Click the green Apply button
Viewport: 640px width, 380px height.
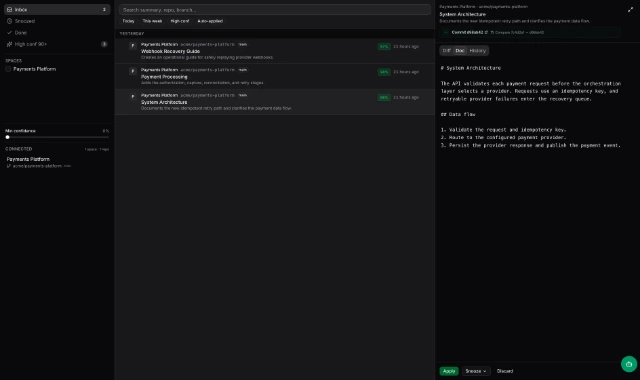point(449,371)
